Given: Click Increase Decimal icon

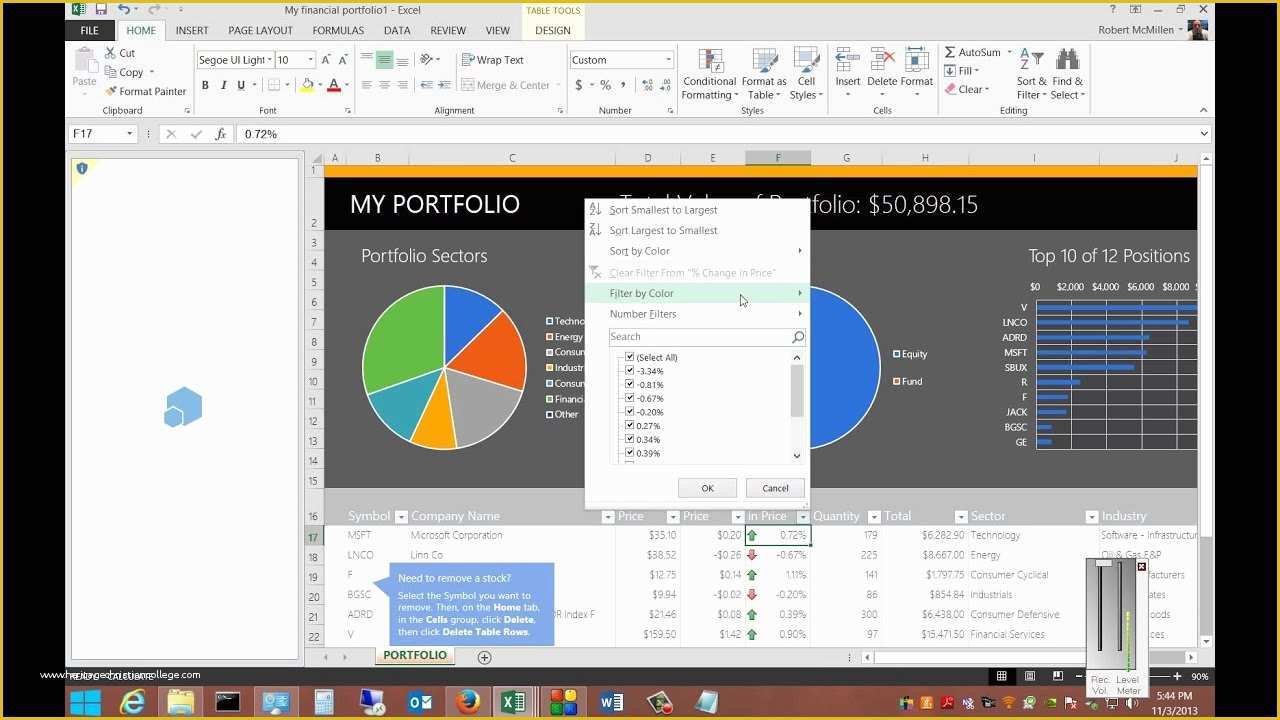Looking at the screenshot, I should click(x=646, y=86).
